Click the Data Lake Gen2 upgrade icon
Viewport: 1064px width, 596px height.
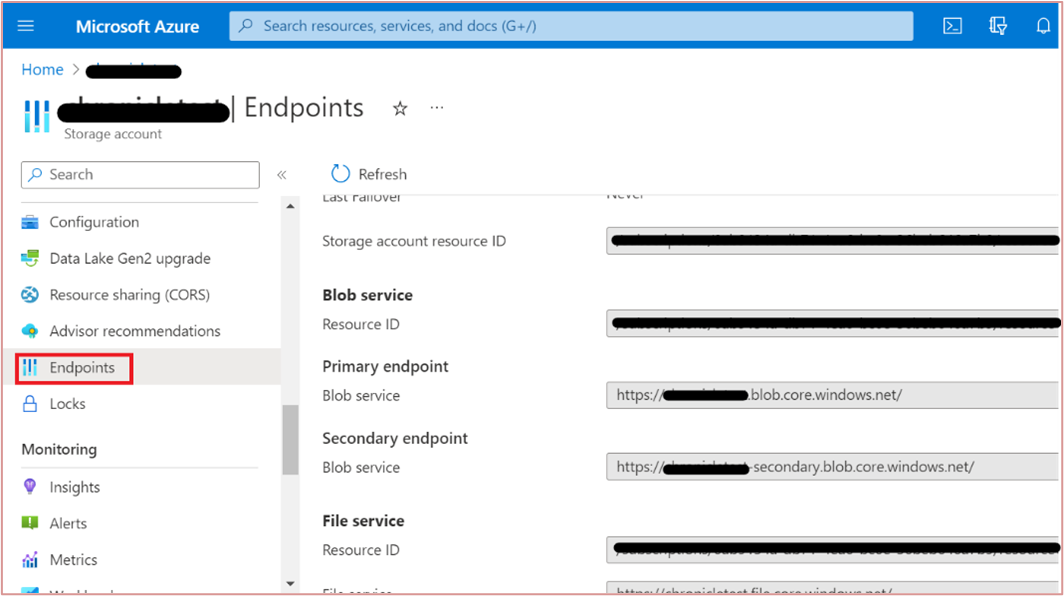tap(30, 259)
